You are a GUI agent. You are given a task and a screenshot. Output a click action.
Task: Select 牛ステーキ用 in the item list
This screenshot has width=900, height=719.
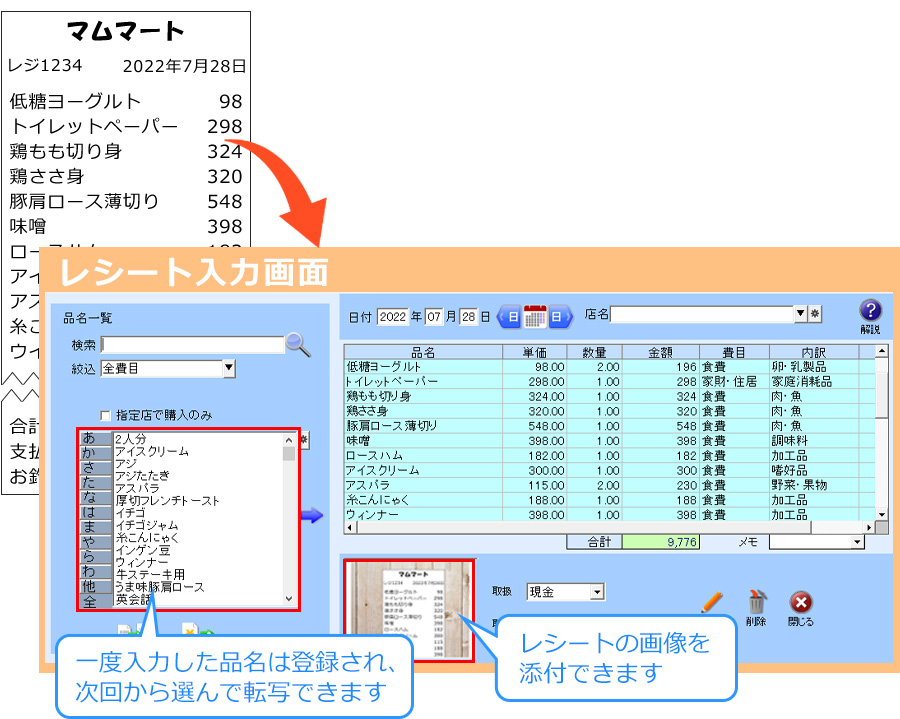point(150,574)
